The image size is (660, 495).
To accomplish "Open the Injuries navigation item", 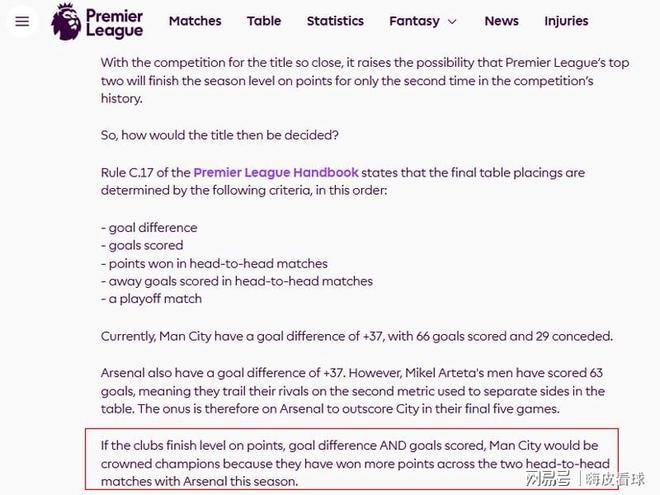I will point(566,21).
